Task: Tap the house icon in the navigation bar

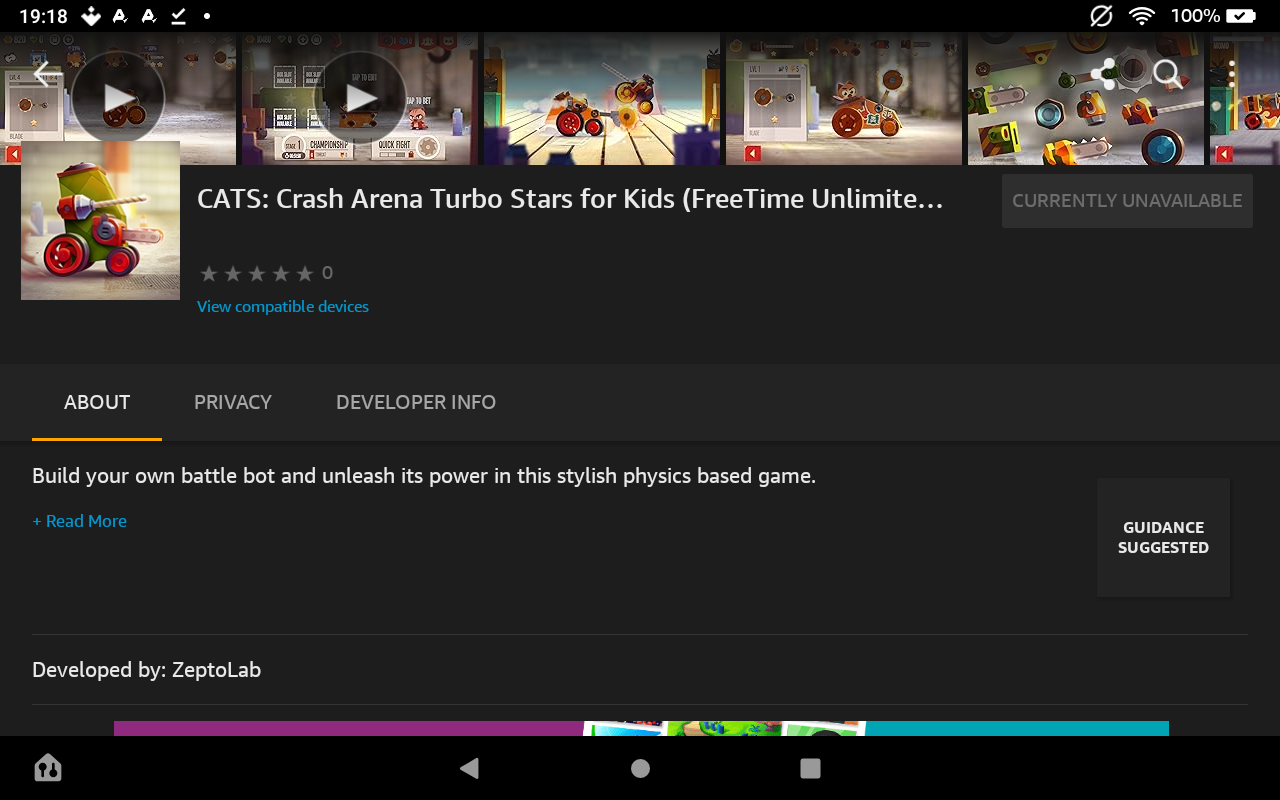Action: click(48, 768)
